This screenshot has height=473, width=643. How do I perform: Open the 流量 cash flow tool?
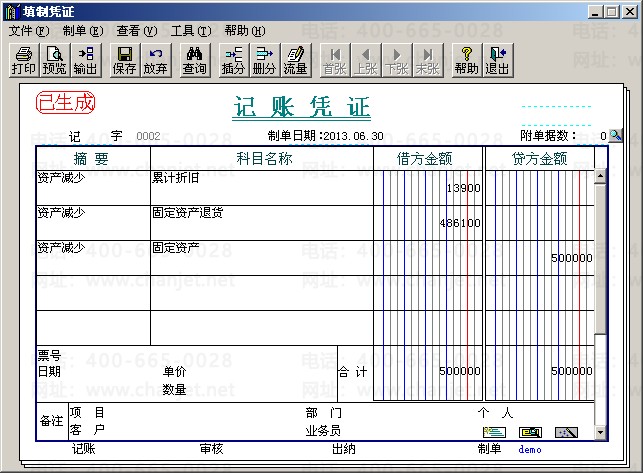pos(295,60)
